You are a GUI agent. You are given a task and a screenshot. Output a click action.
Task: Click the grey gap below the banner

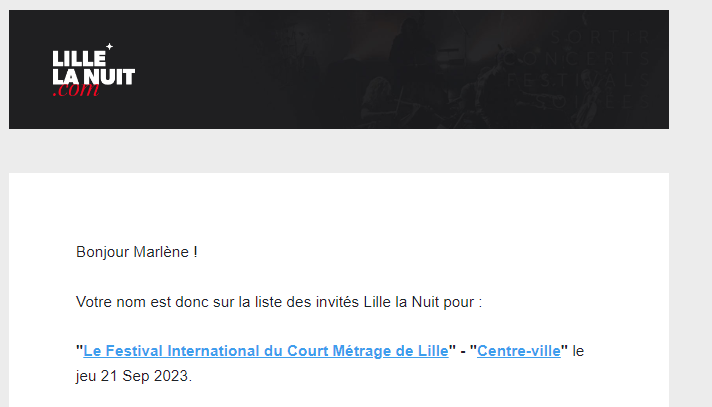tap(339, 151)
